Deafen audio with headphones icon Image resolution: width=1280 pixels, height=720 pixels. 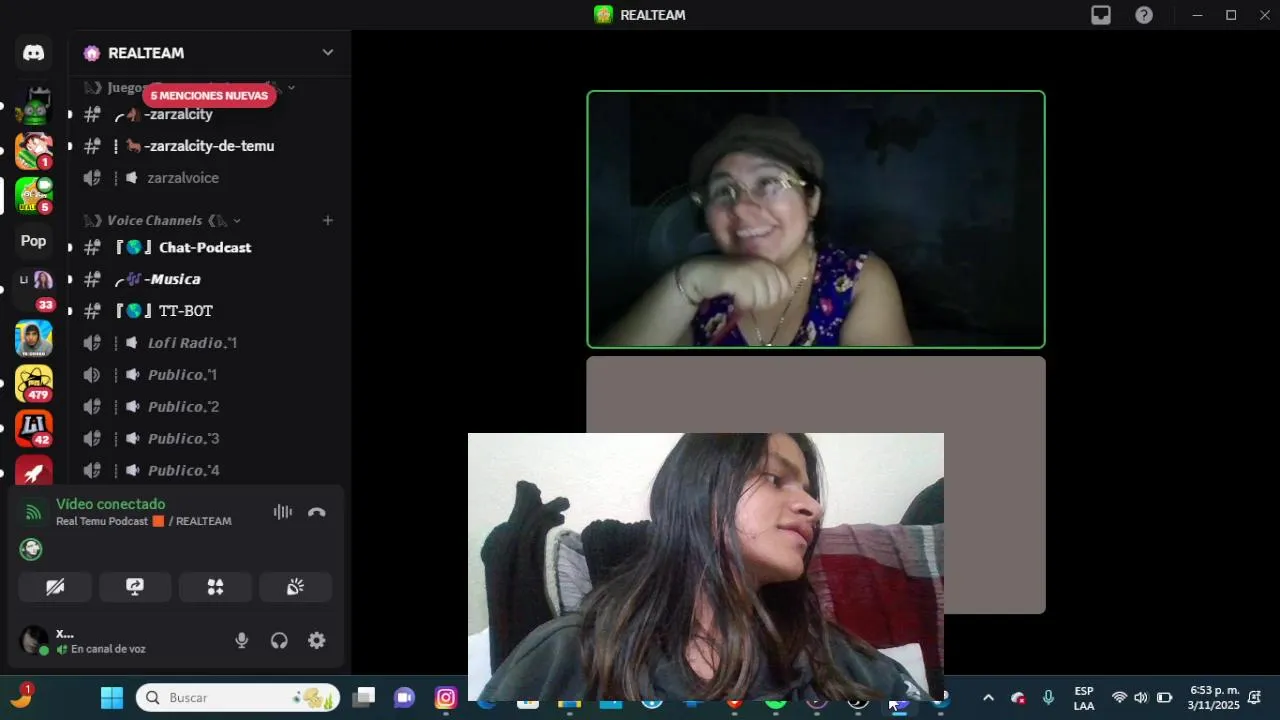[279, 641]
